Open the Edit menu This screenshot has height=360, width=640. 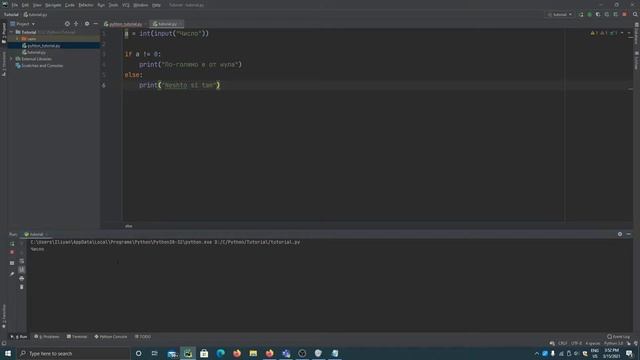click(25, 5)
